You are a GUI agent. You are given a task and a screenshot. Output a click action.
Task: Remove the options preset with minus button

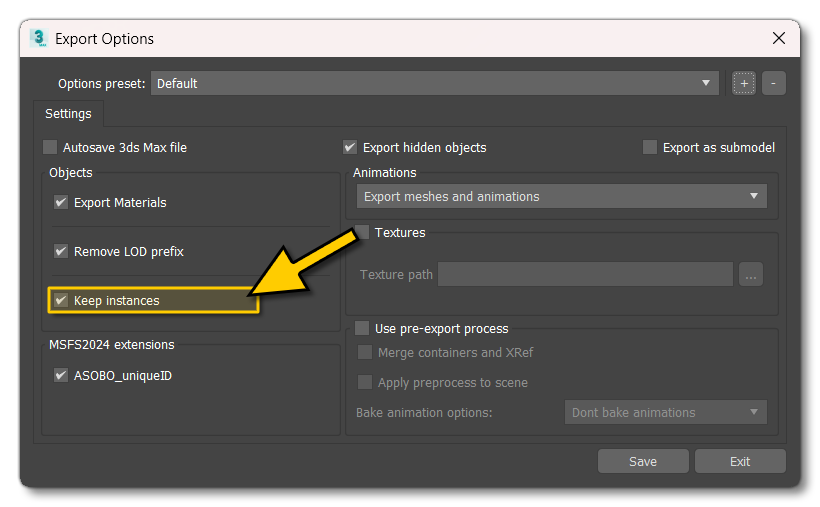773,83
